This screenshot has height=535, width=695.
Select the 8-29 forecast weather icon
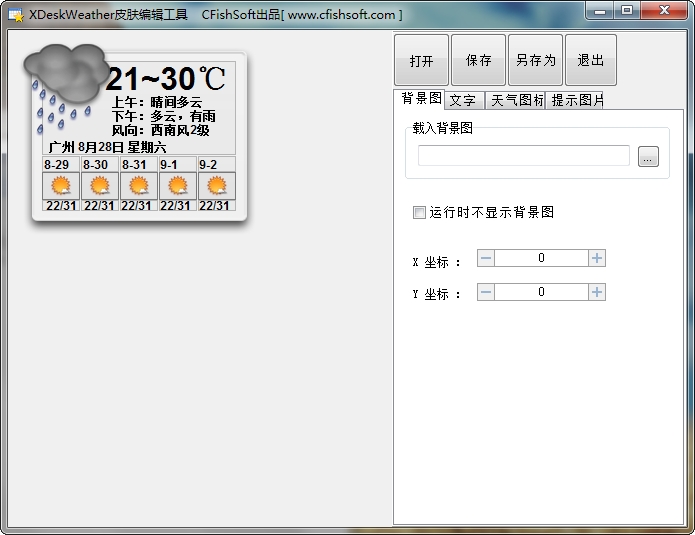tap(61, 186)
